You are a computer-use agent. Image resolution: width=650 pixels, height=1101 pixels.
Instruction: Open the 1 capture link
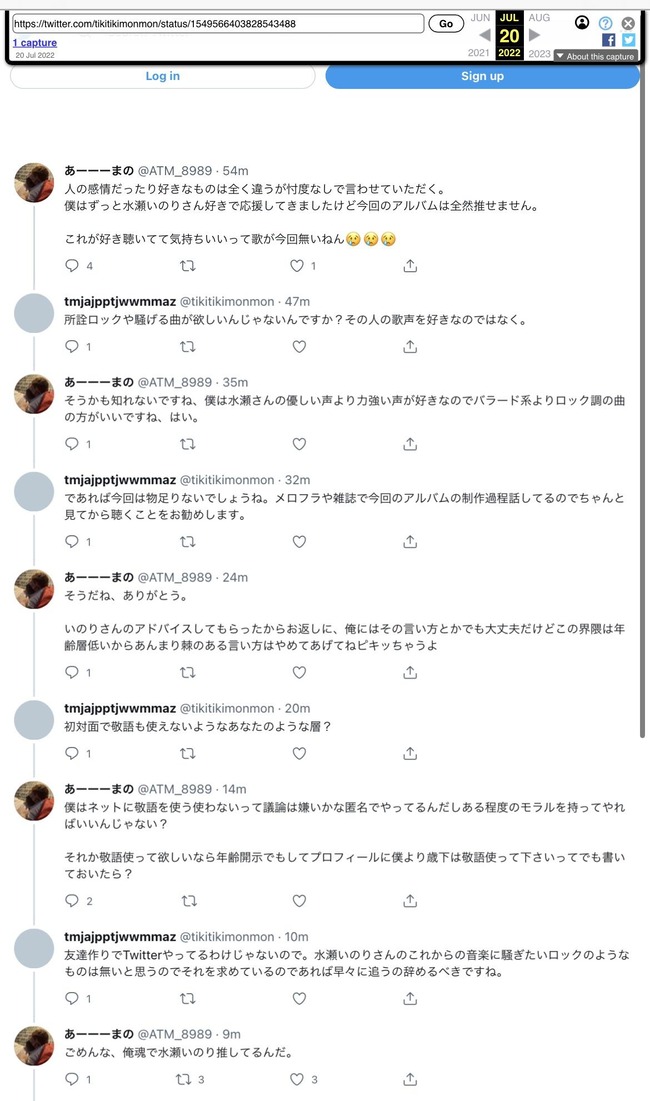tap(35, 43)
